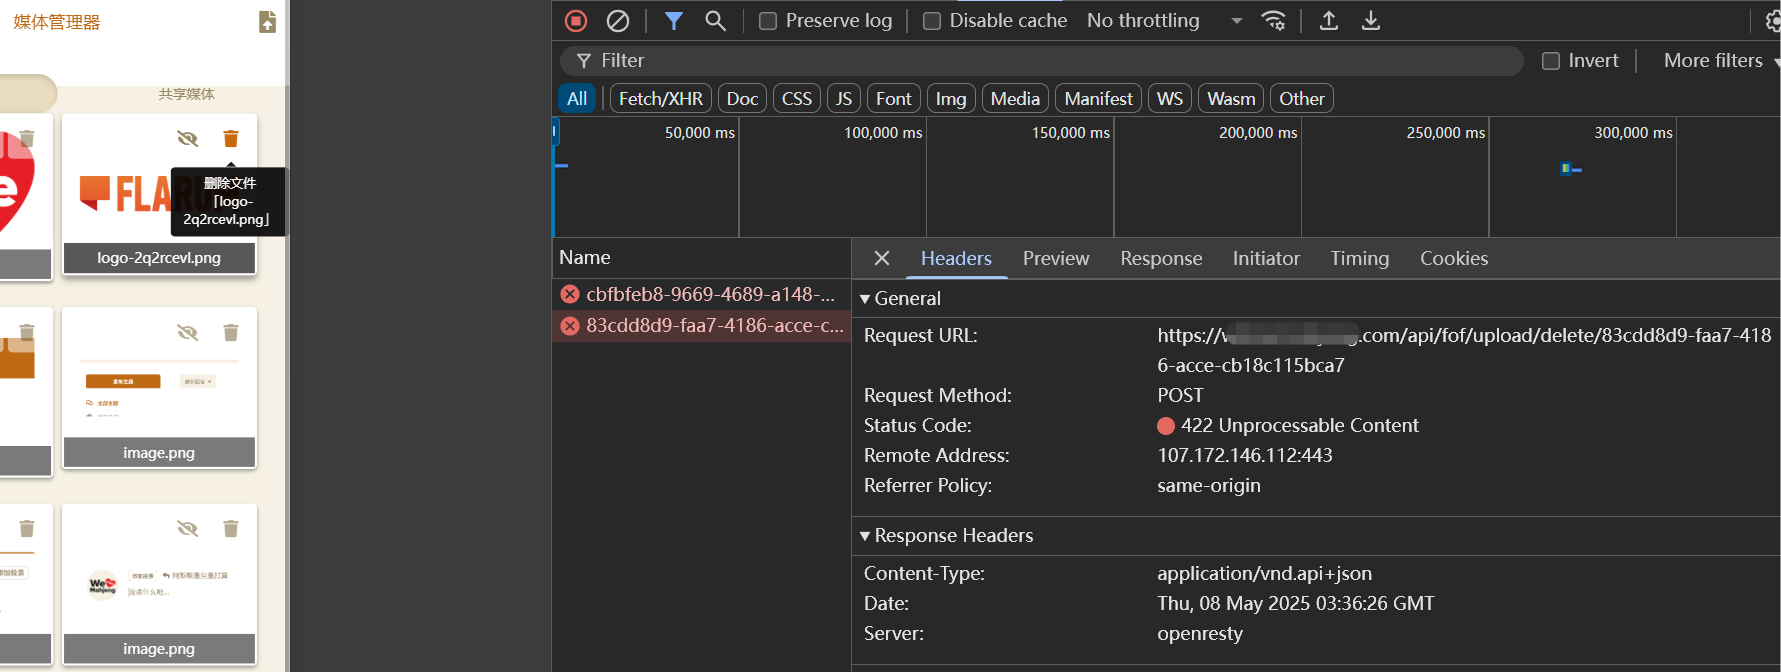The width and height of the screenshot is (1781, 672).
Task: Filter by Doc requests
Action: point(742,99)
